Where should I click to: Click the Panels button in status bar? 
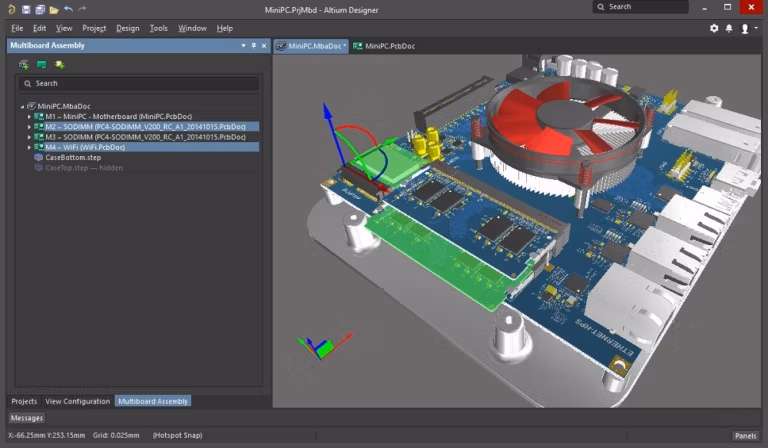tap(745, 436)
